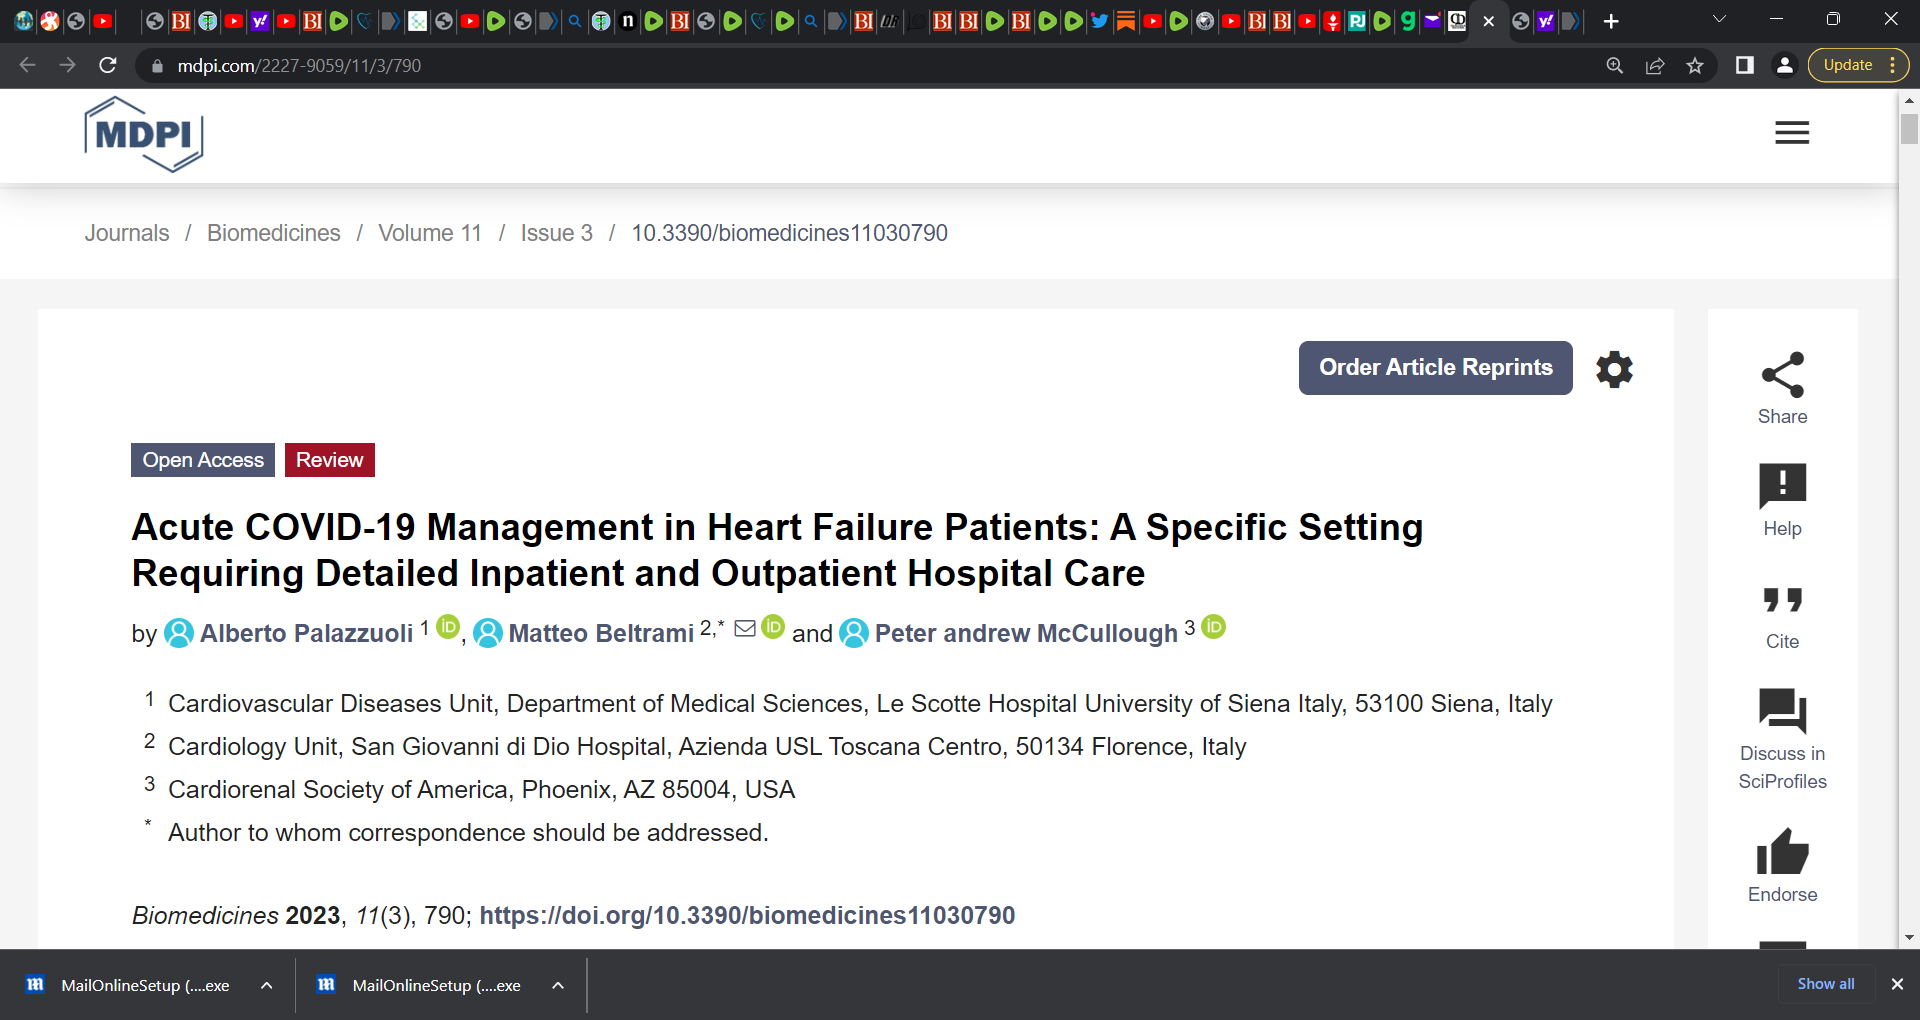Open the article DOI link
The width and height of the screenshot is (1920, 1020).
(x=747, y=914)
